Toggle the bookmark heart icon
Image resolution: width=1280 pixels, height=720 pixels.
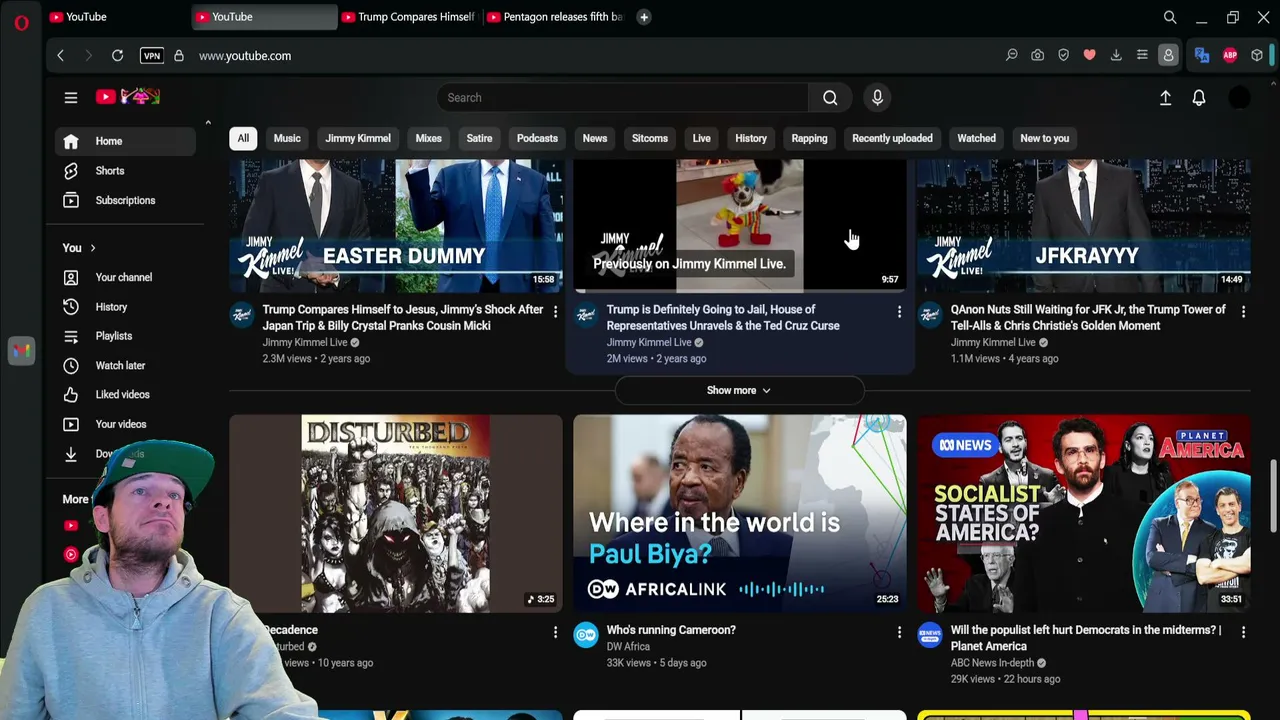1090,56
